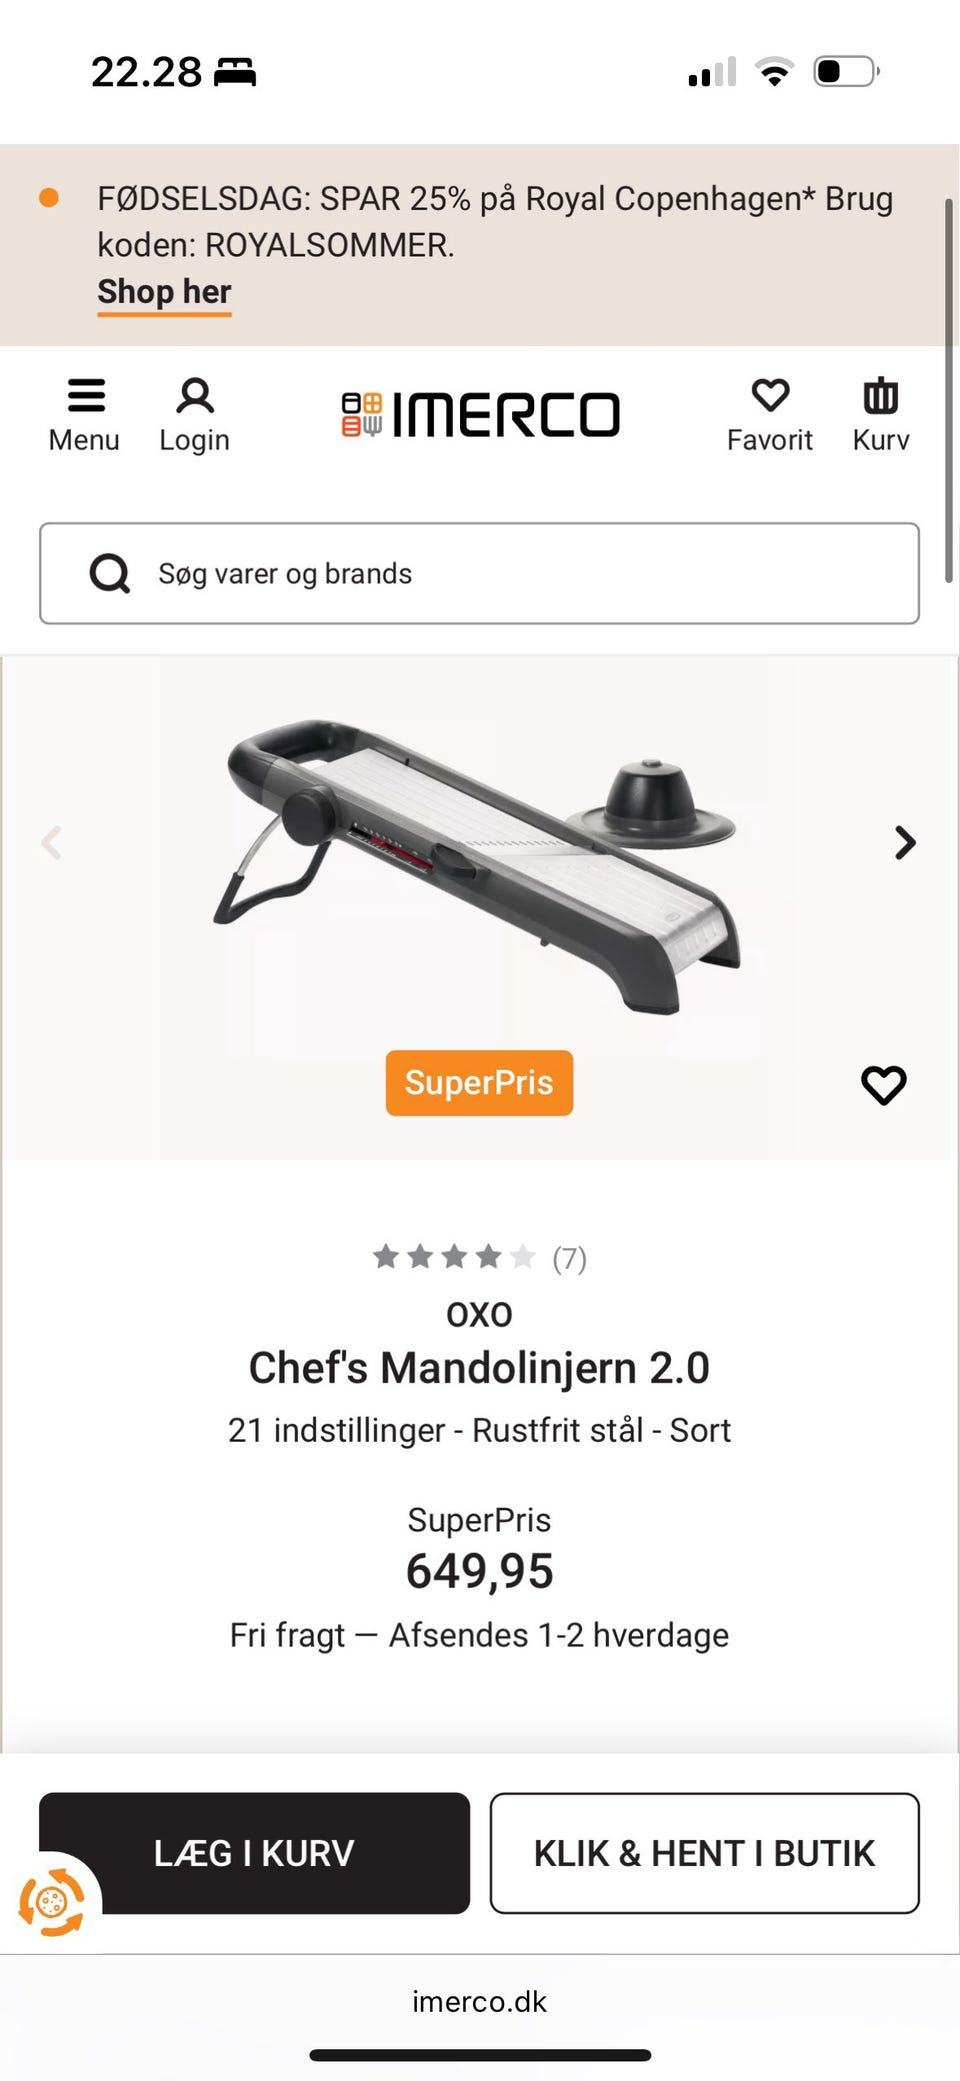Click the Imerco logo

[x=481, y=414]
